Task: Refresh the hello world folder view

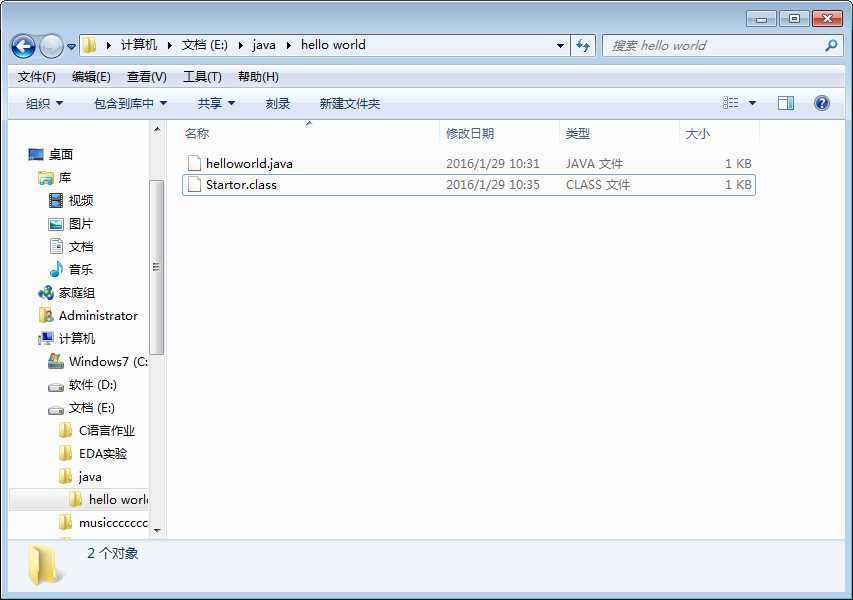Action: 583,46
